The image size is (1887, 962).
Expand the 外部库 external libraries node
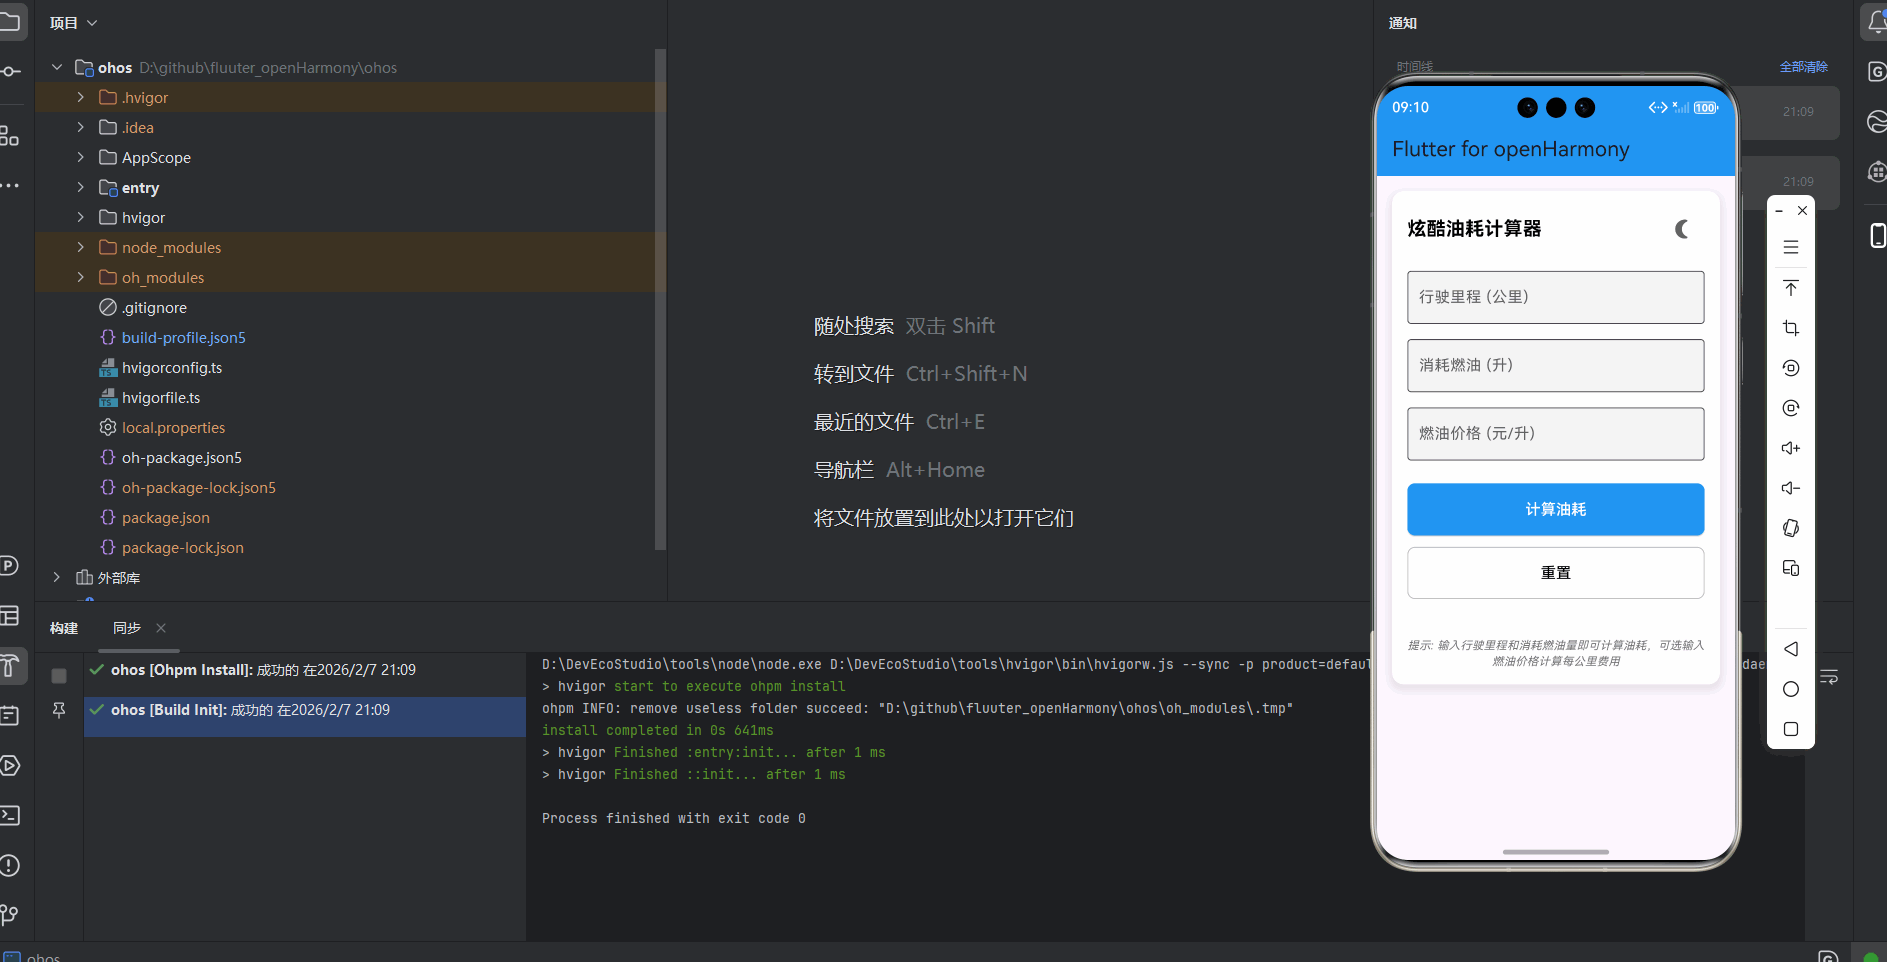point(57,577)
